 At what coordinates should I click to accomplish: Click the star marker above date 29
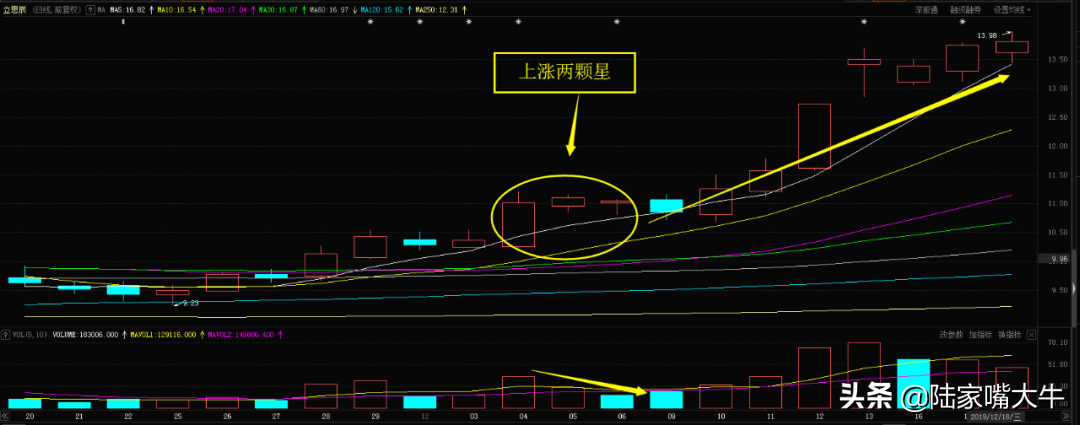click(x=370, y=22)
